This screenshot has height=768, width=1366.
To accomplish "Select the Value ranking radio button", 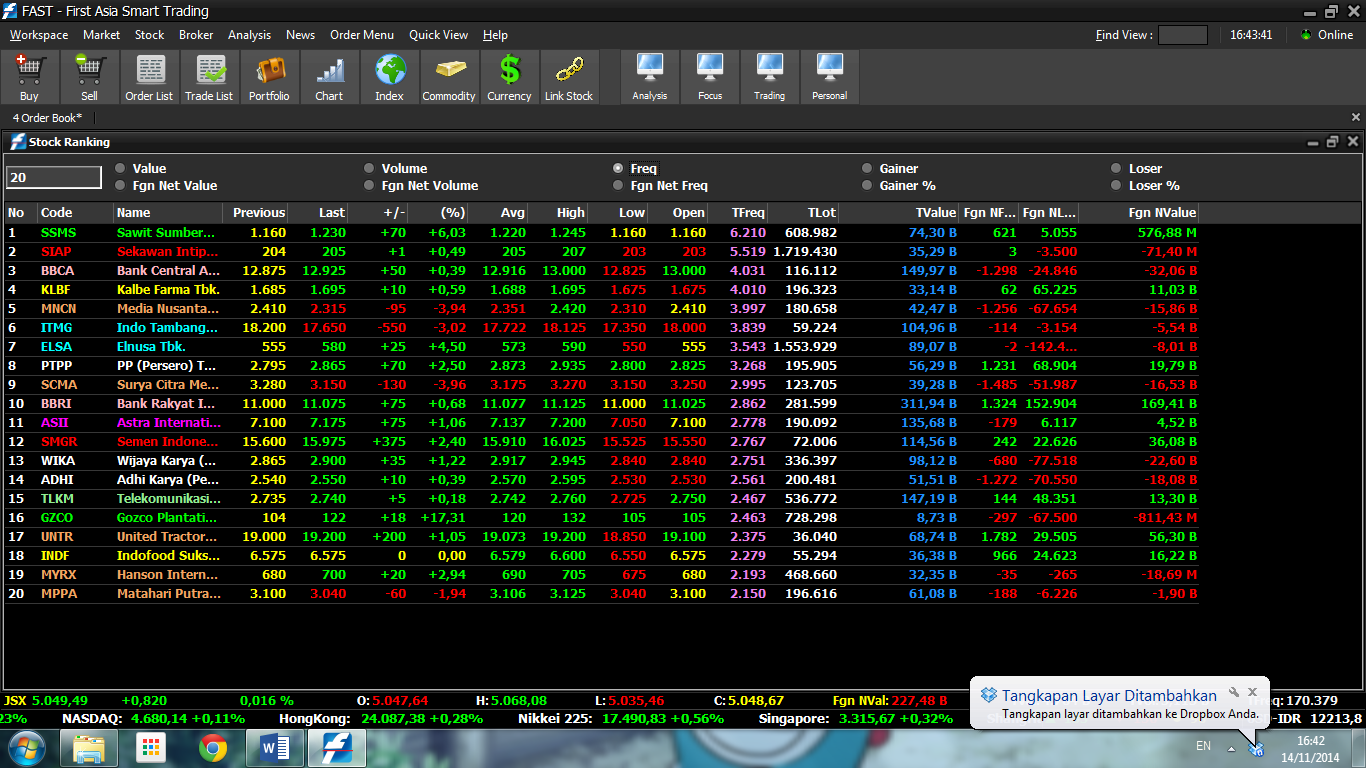I will pyautogui.click(x=120, y=168).
